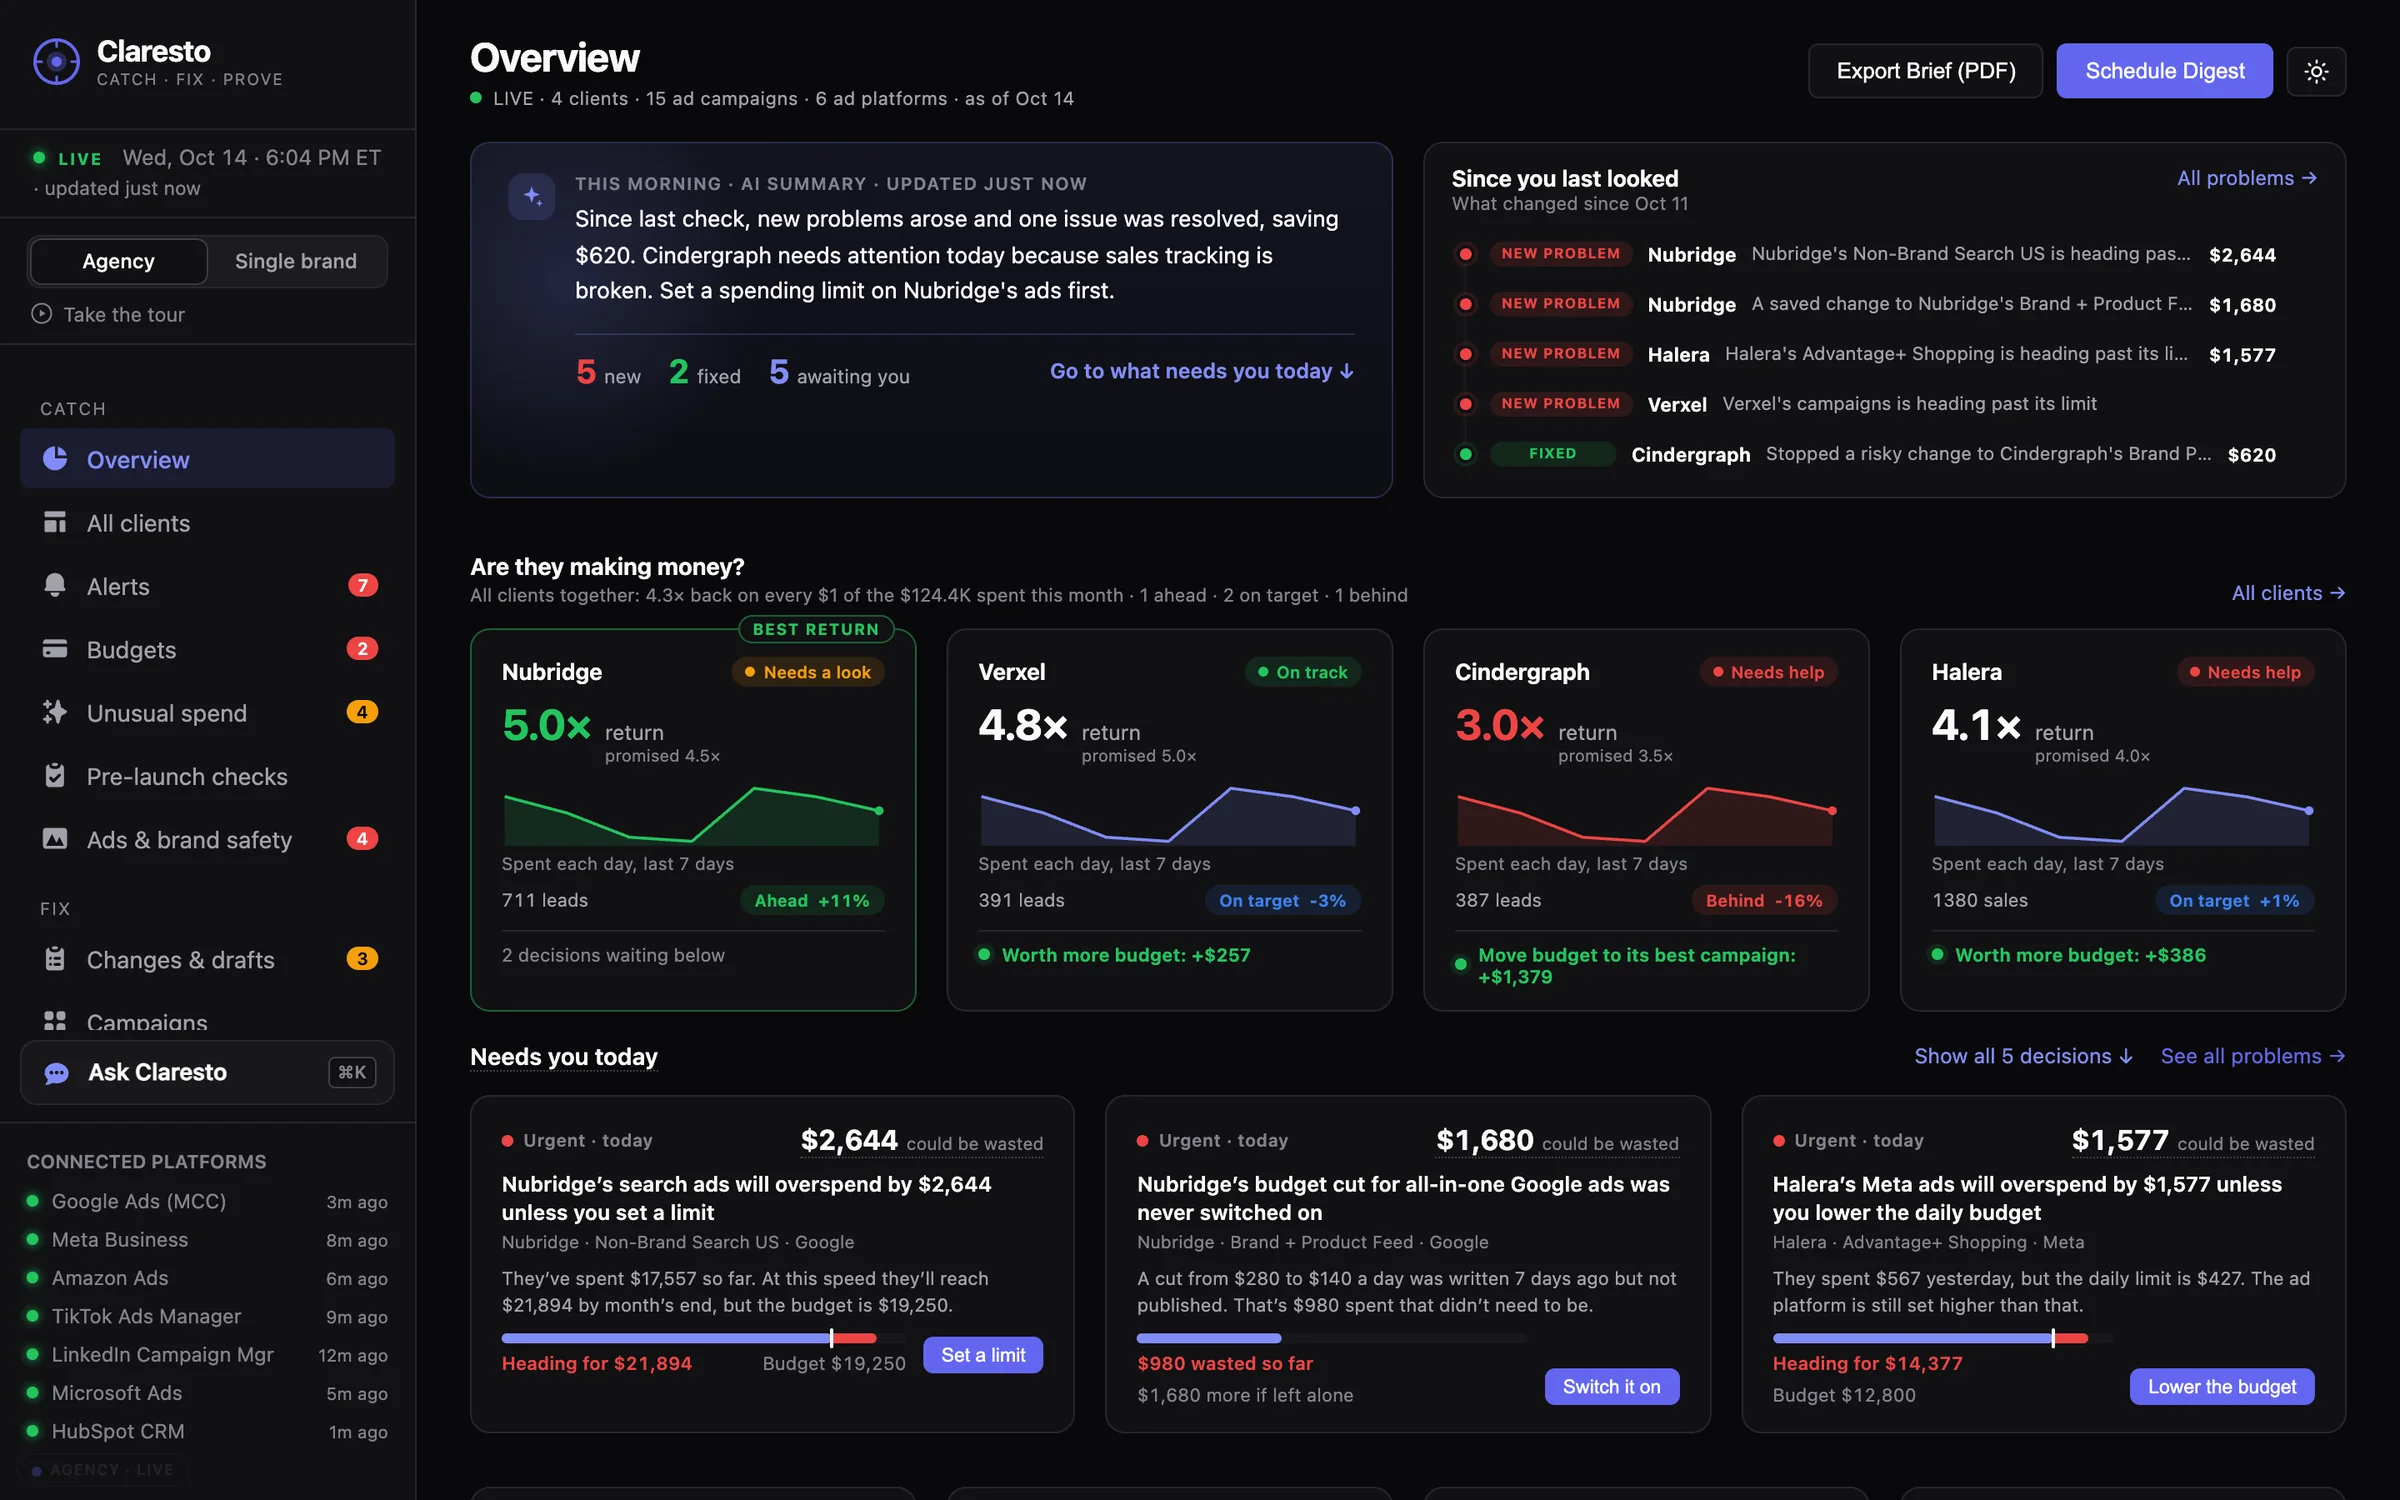
Task: Click Set a limit button
Action: pyautogui.click(x=983, y=1355)
